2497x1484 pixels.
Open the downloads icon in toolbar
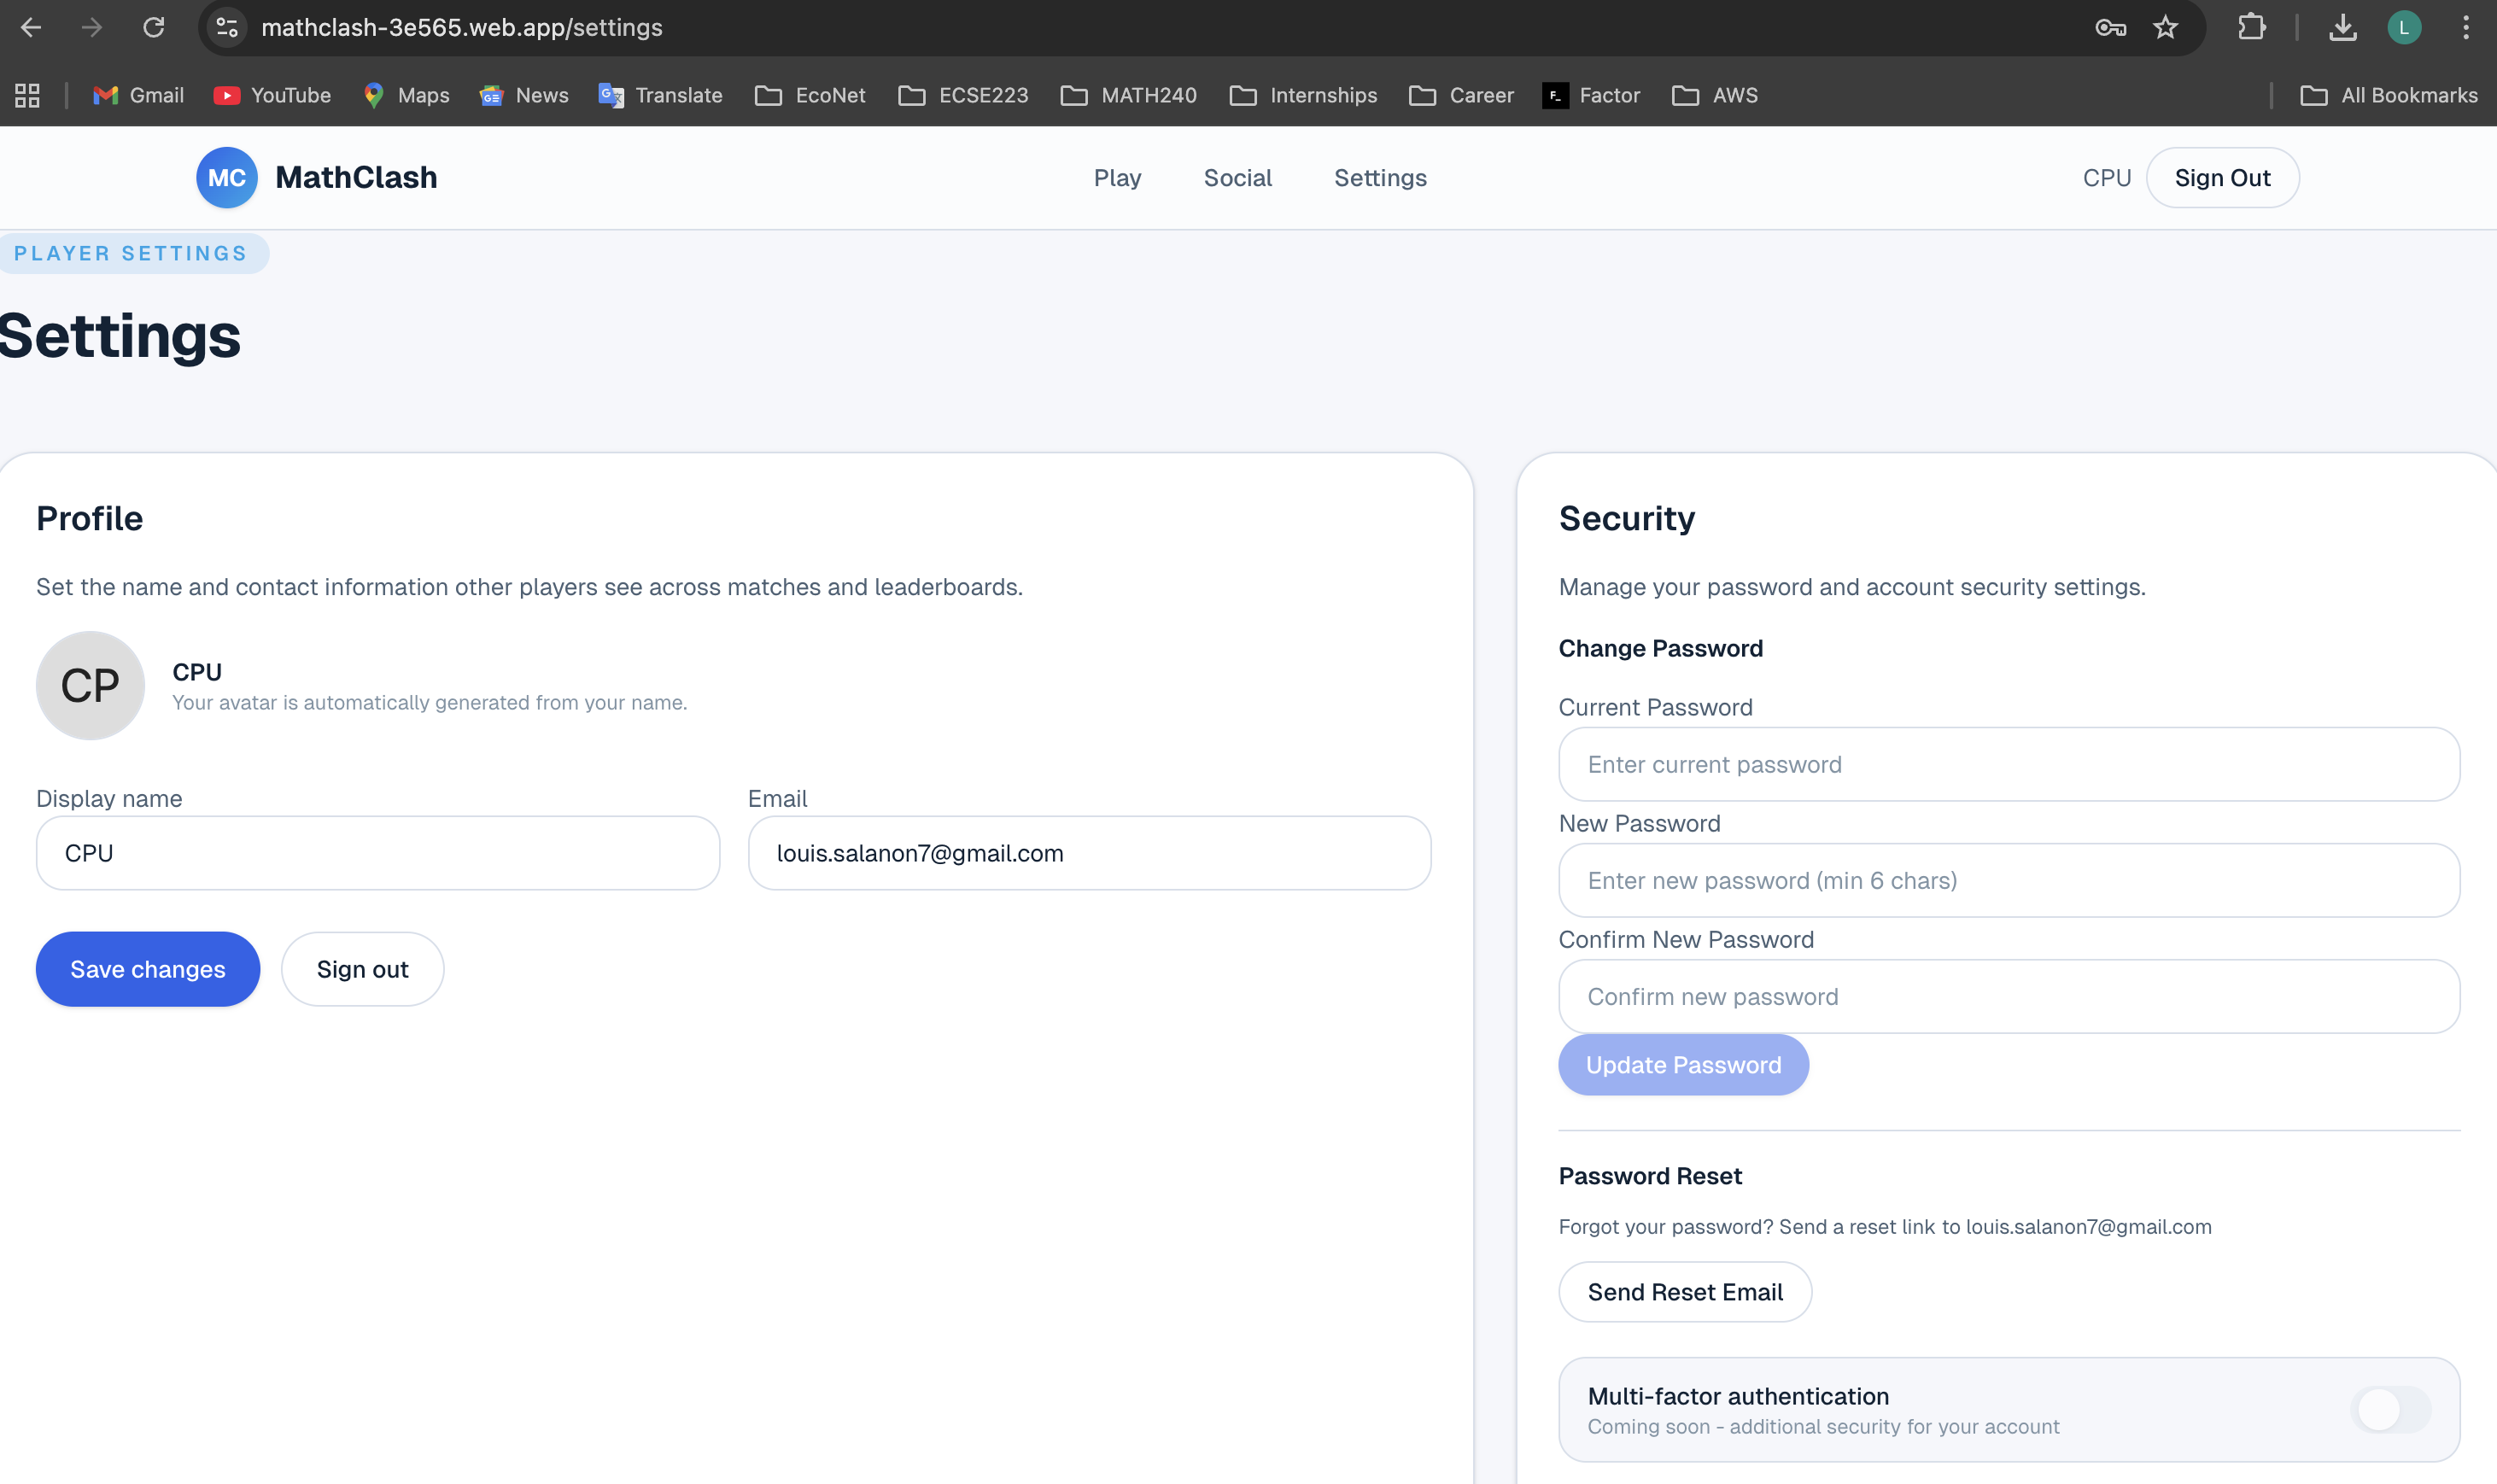2342,27
